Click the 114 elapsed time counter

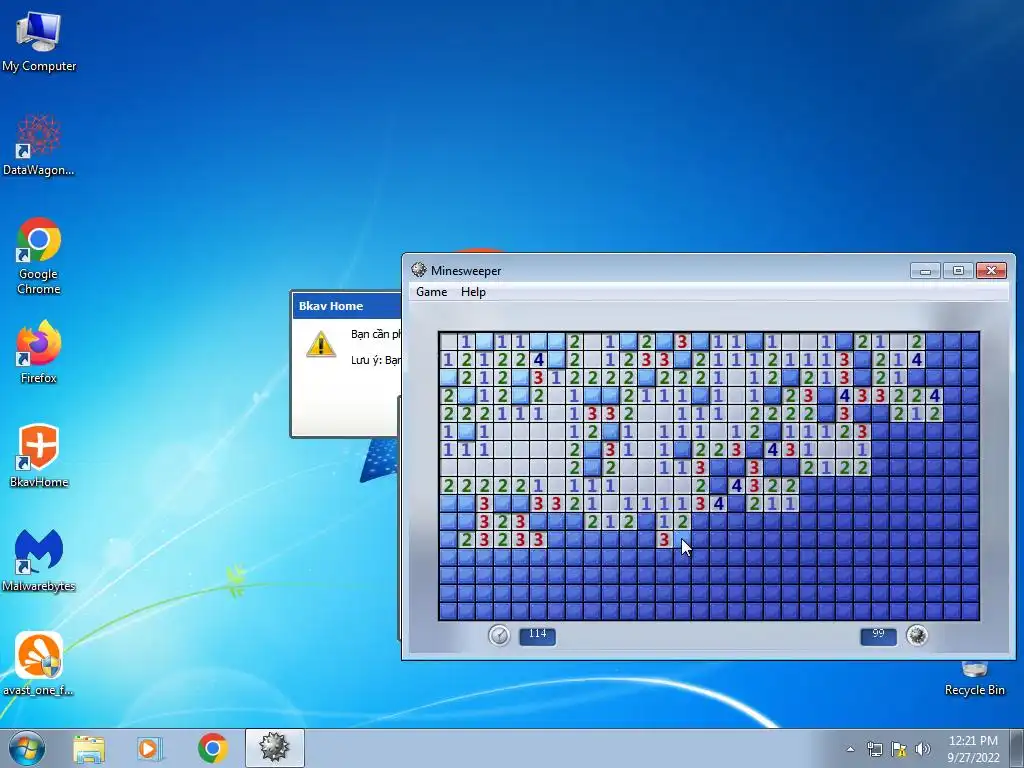(x=537, y=635)
